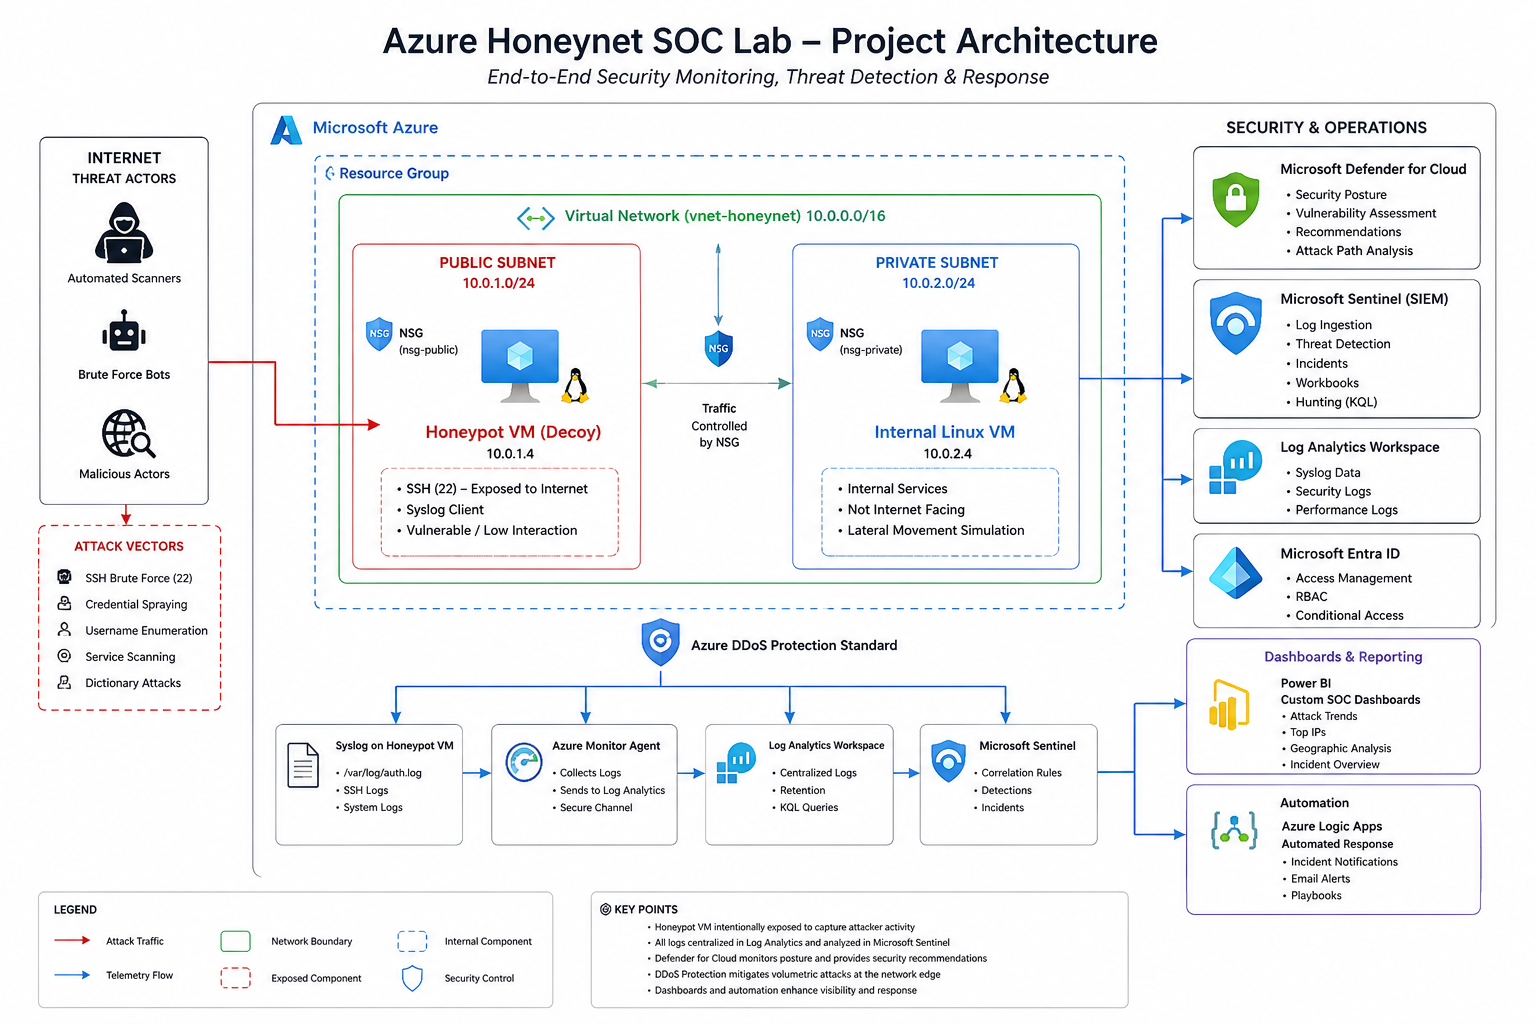Click the Brute Force Bots robot icon

pyautogui.click(x=124, y=332)
